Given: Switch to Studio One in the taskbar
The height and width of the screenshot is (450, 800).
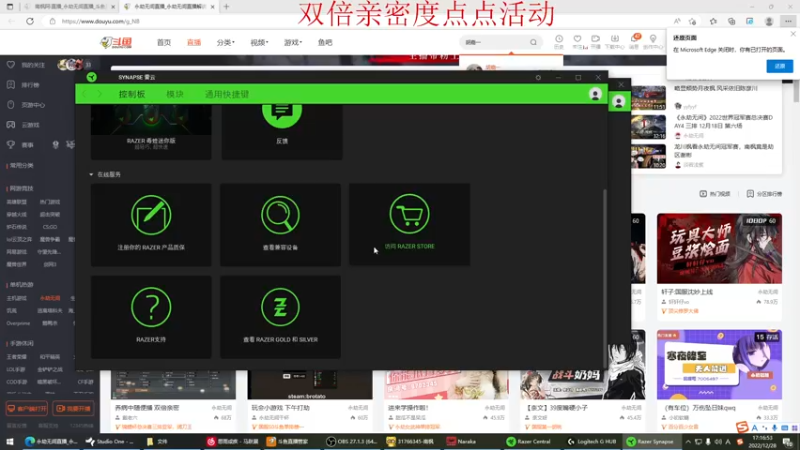Looking at the screenshot, I should [110, 442].
